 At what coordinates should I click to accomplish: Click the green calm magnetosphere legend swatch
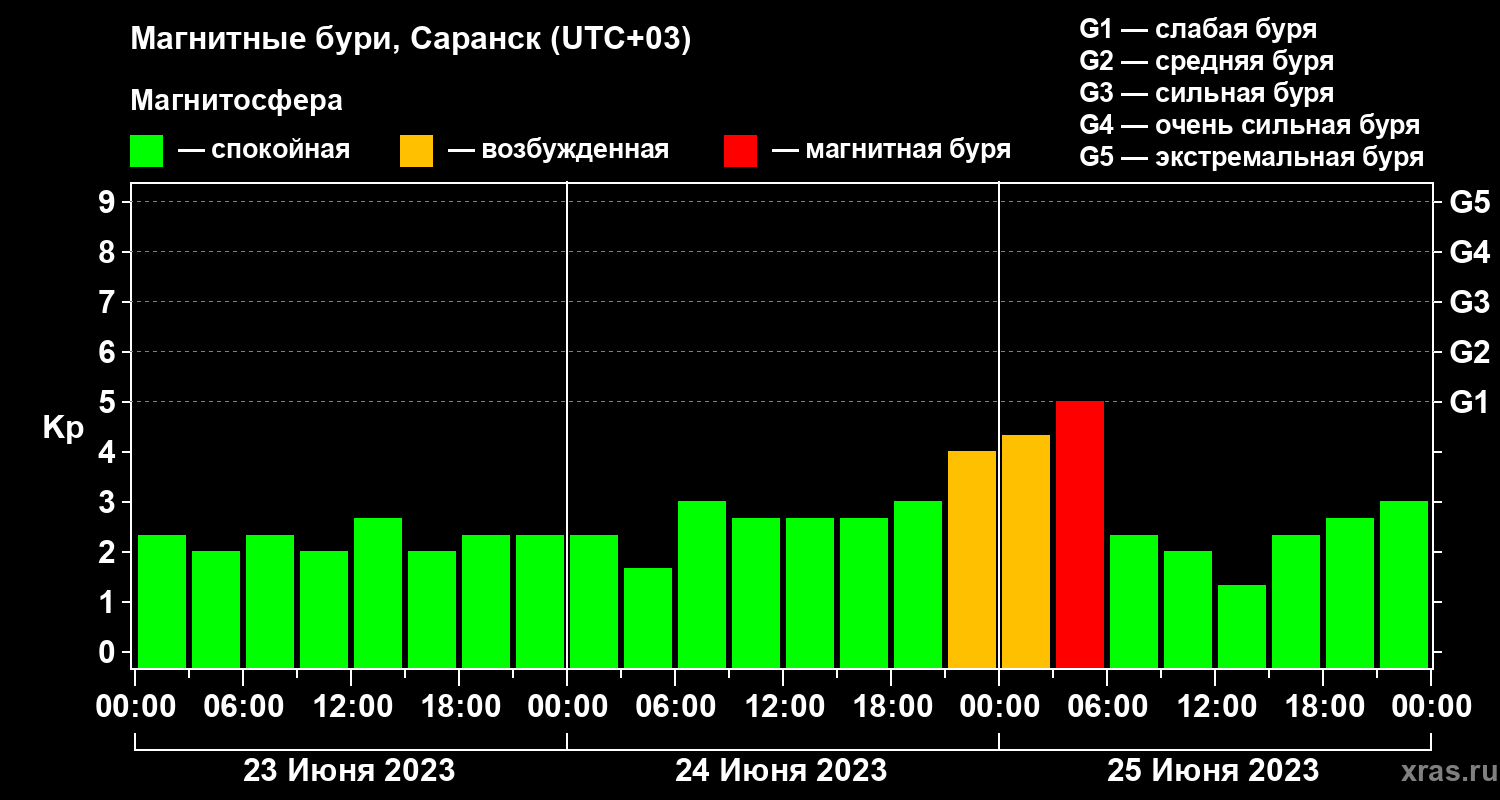(x=146, y=151)
